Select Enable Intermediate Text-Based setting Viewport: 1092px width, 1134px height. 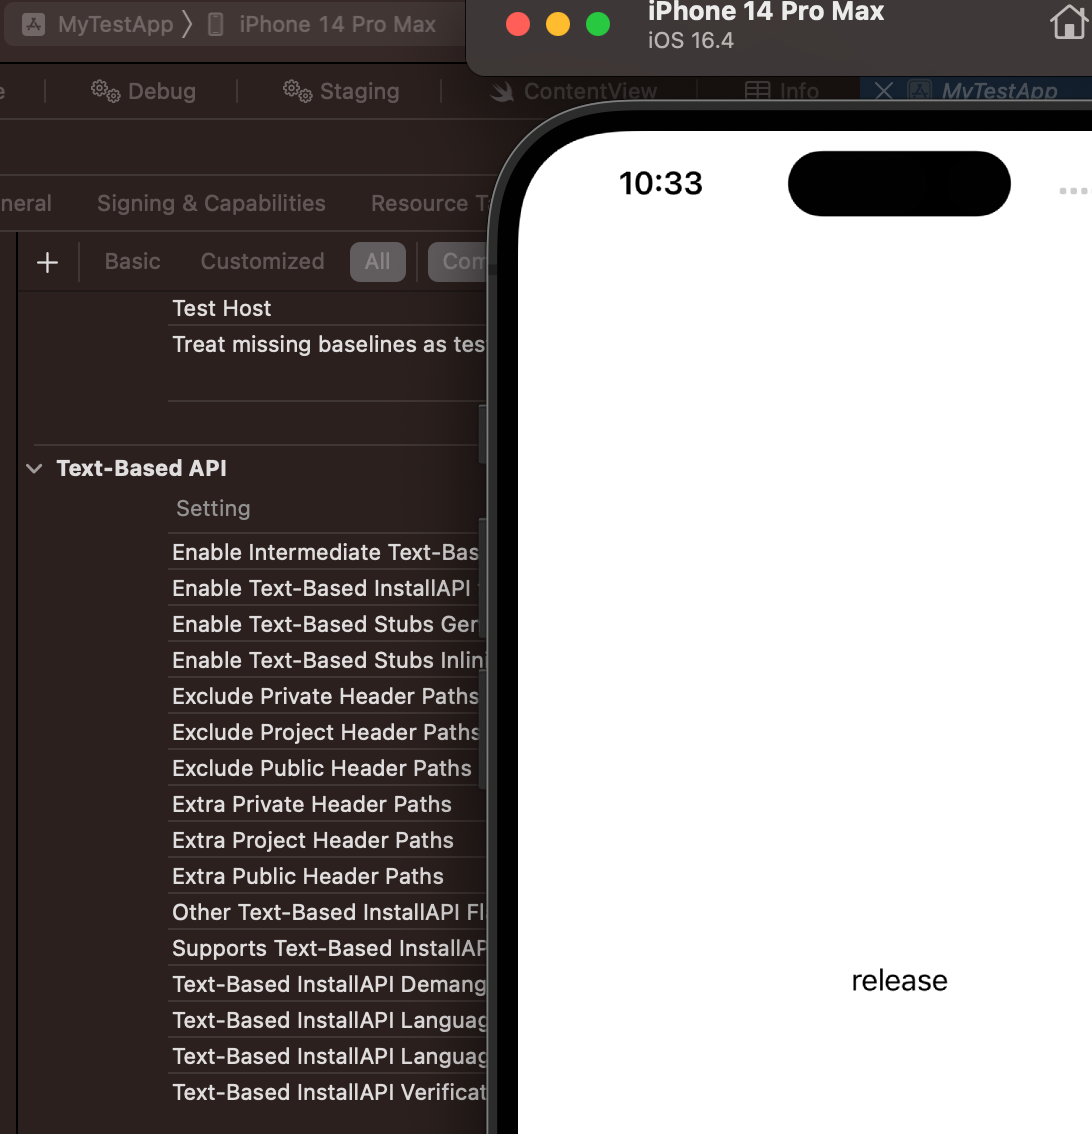click(325, 553)
